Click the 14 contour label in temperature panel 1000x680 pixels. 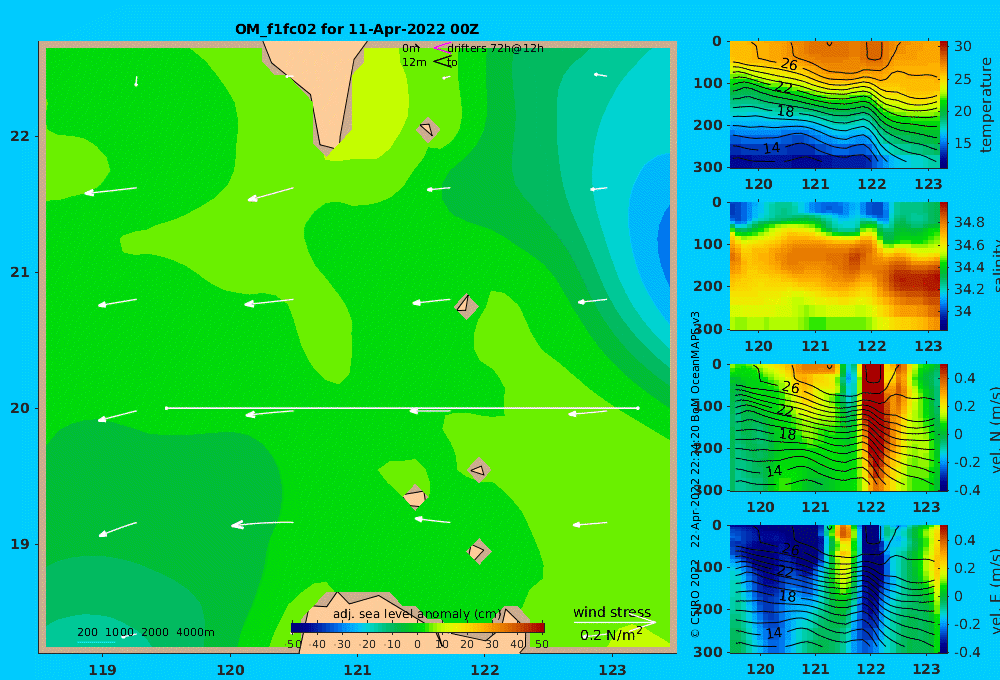(x=772, y=148)
